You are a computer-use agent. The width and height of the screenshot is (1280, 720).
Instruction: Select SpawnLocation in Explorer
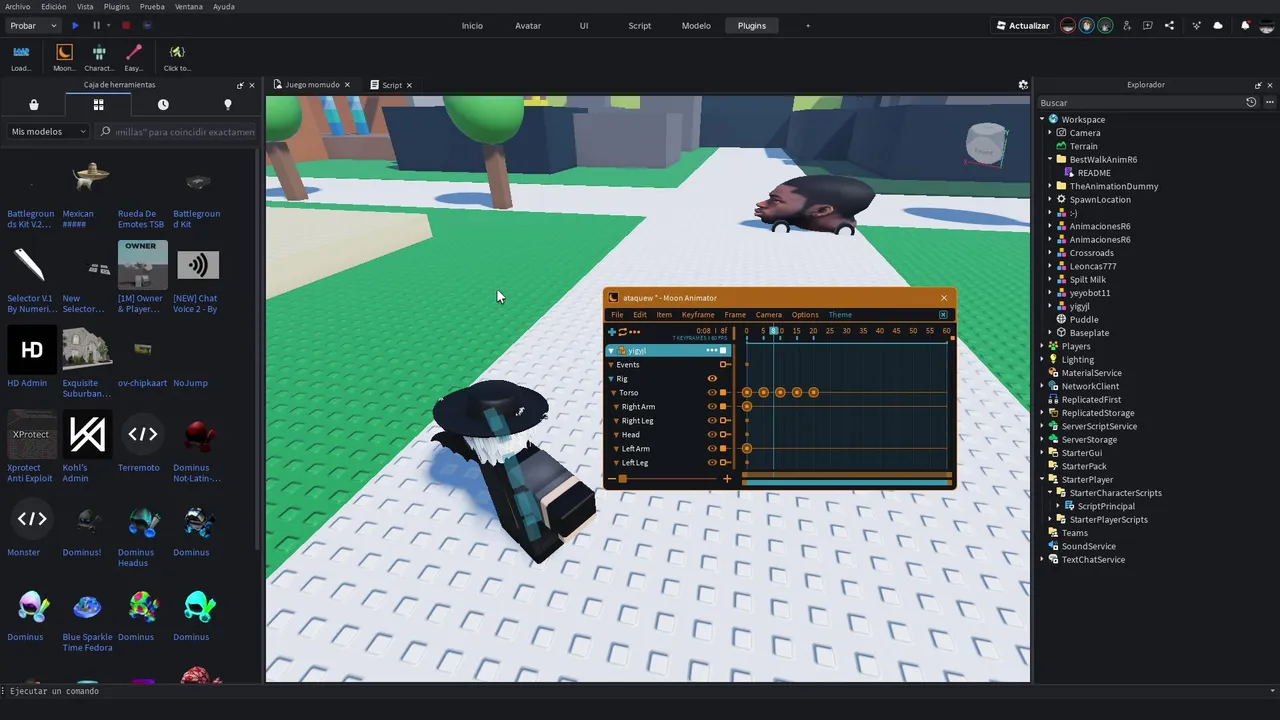[1099, 199]
